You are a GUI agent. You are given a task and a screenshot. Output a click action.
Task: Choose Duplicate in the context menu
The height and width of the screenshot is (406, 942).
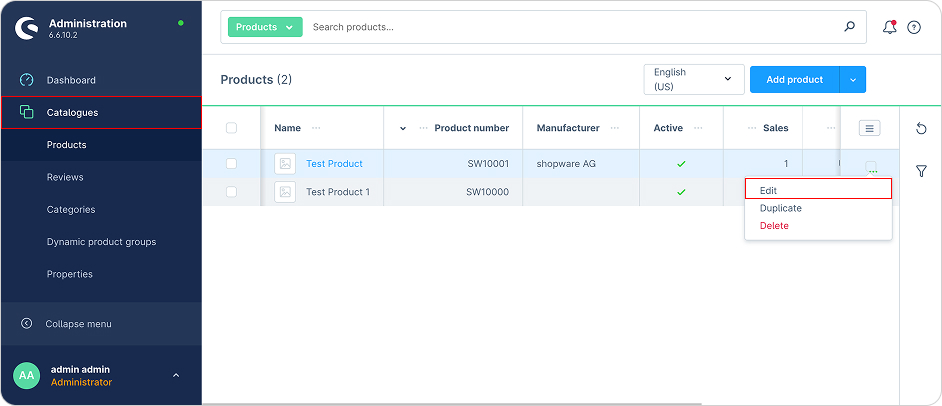tap(781, 208)
